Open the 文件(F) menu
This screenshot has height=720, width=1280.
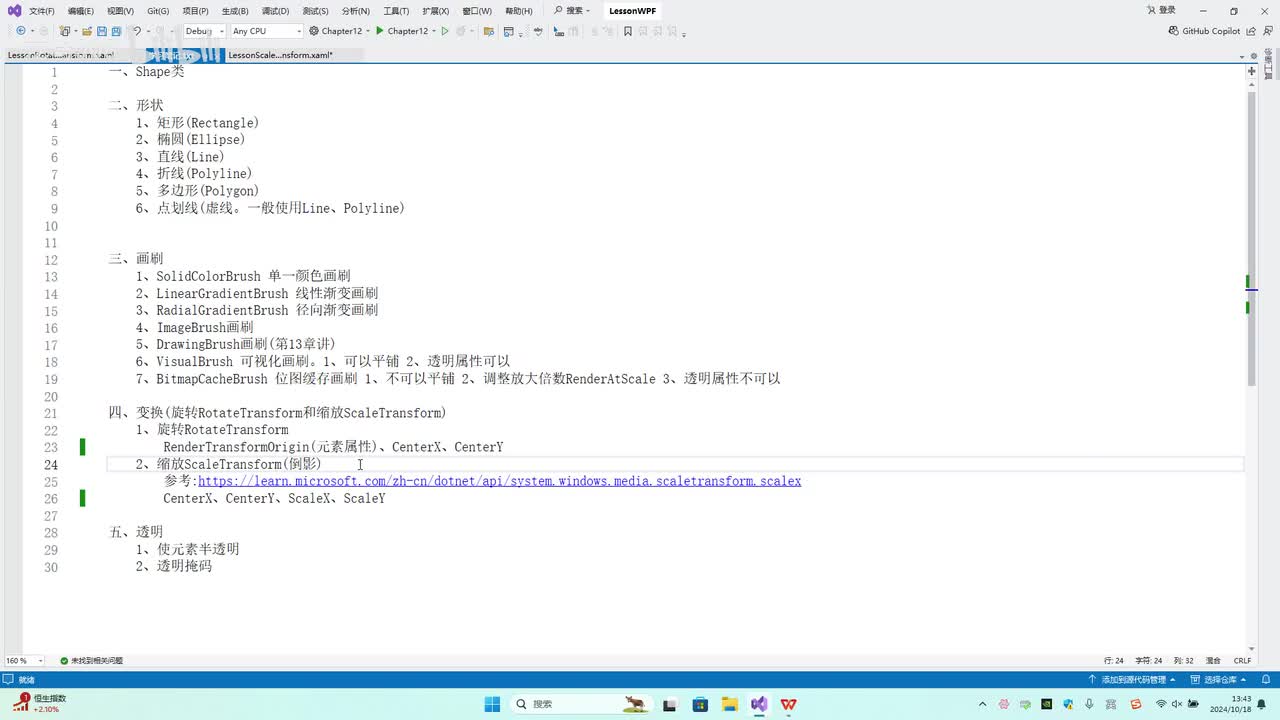coord(42,11)
